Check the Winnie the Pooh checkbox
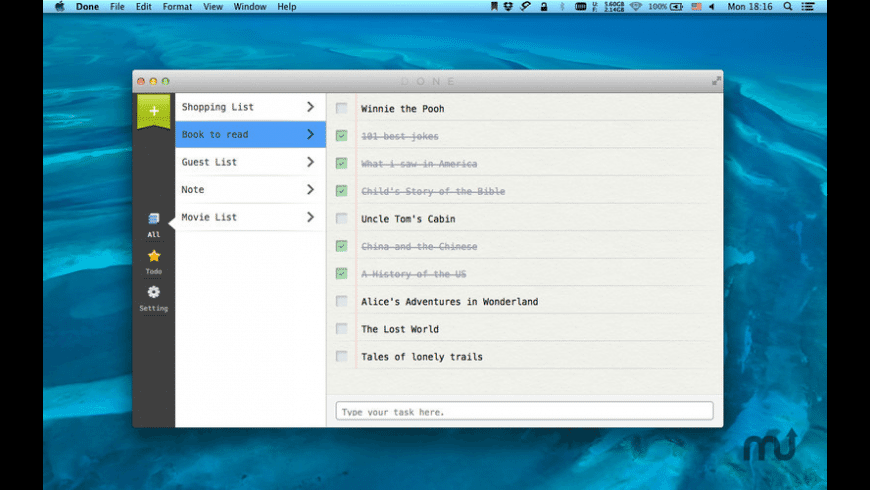The width and height of the screenshot is (870, 490). (342, 108)
